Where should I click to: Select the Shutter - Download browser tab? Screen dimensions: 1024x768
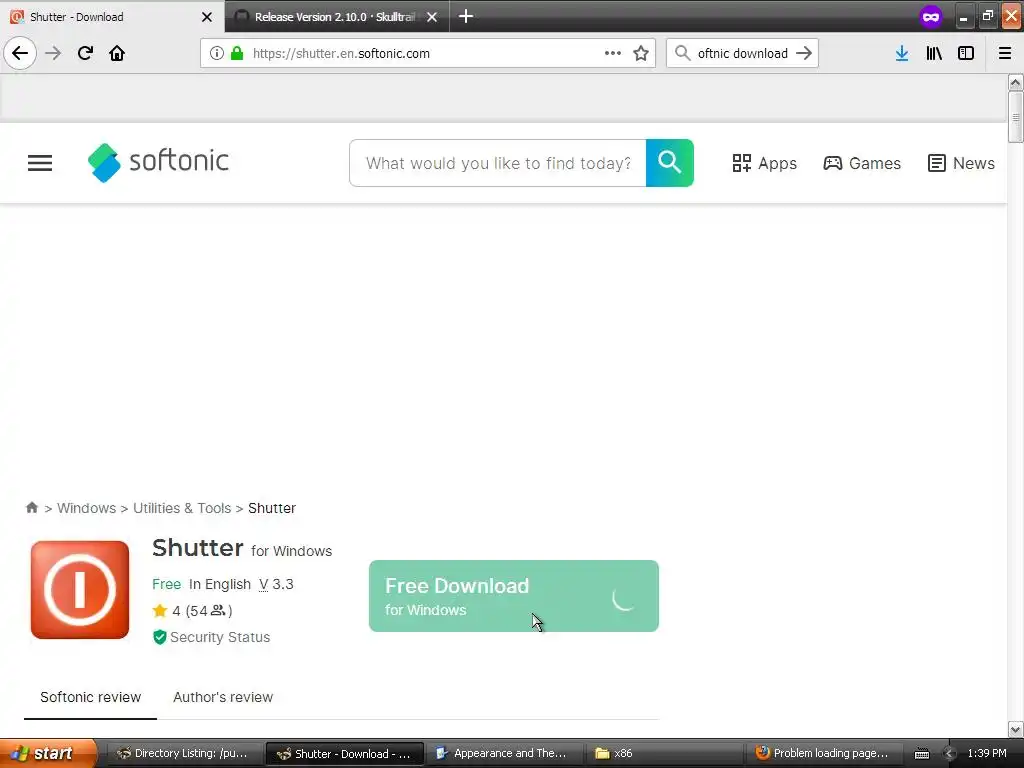click(x=112, y=17)
